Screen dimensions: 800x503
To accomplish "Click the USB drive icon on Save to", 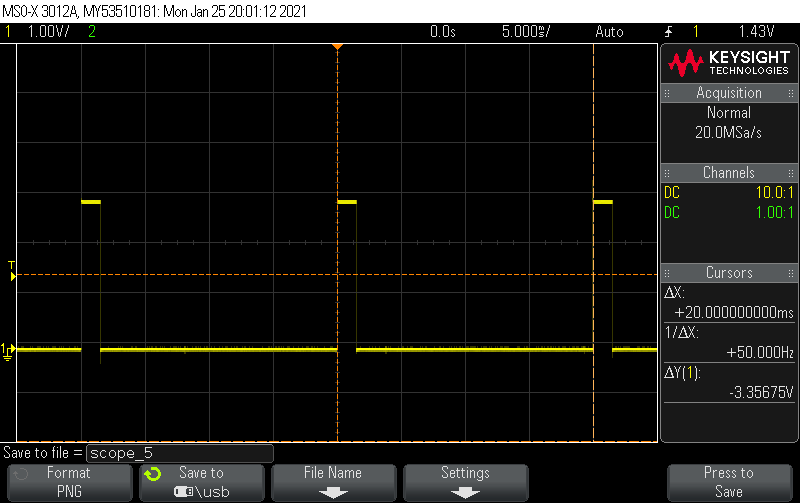I will tap(183, 492).
